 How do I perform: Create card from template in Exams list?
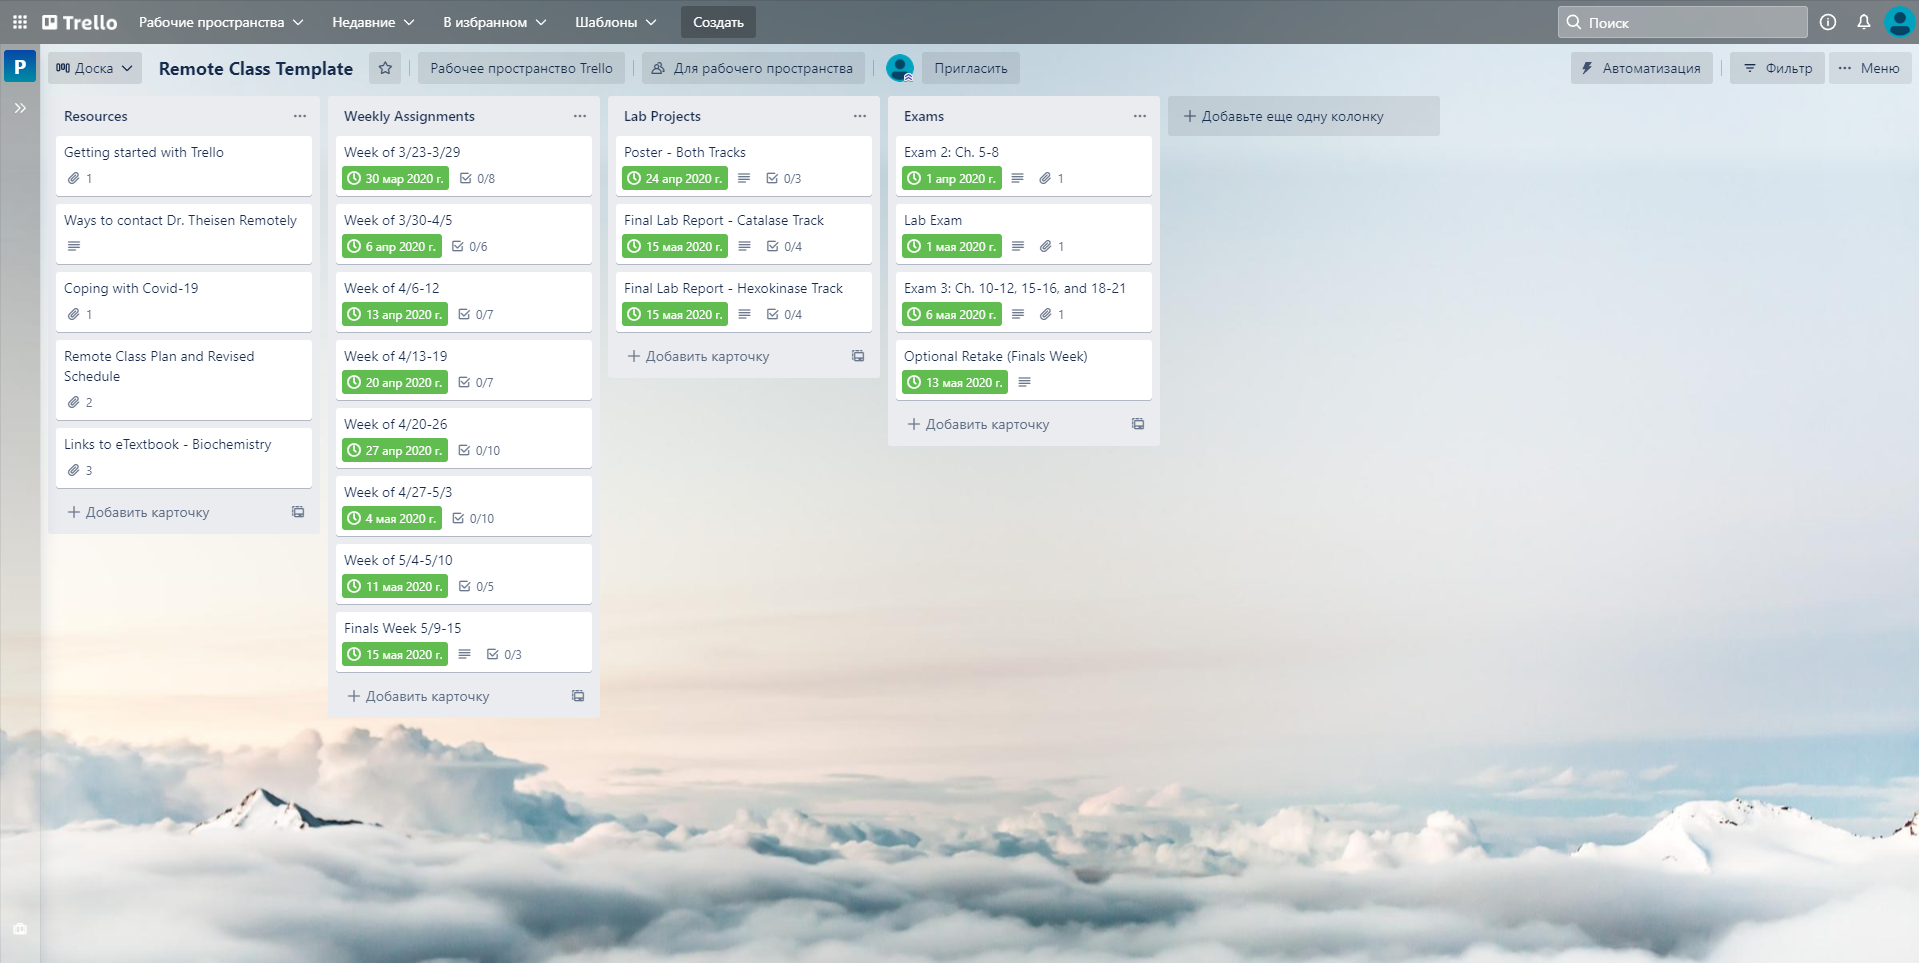coord(1138,424)
